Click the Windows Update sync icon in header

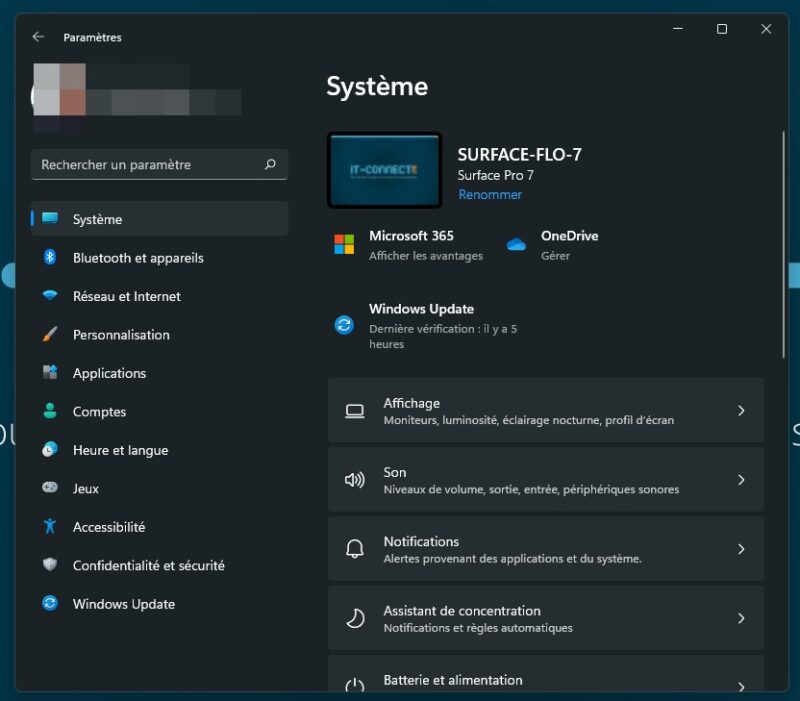344,325
